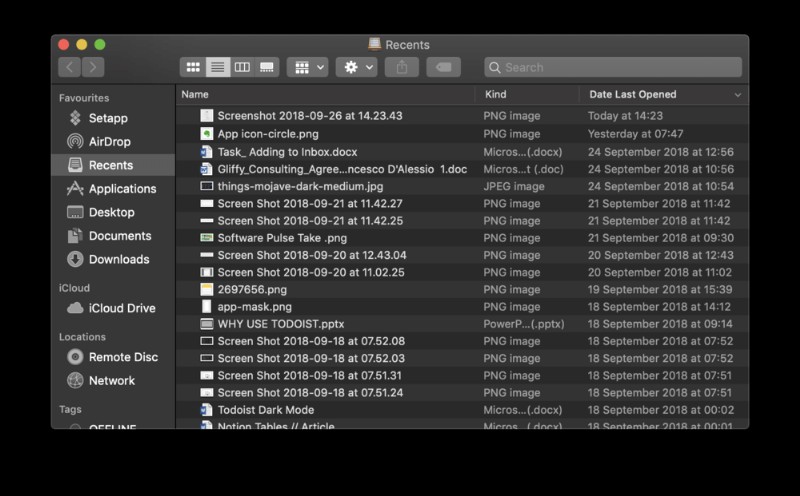The width and height of the screenshot is (800, 496).
Task: Click the 2697656.png file icon
Action: [x=206, y=289]
